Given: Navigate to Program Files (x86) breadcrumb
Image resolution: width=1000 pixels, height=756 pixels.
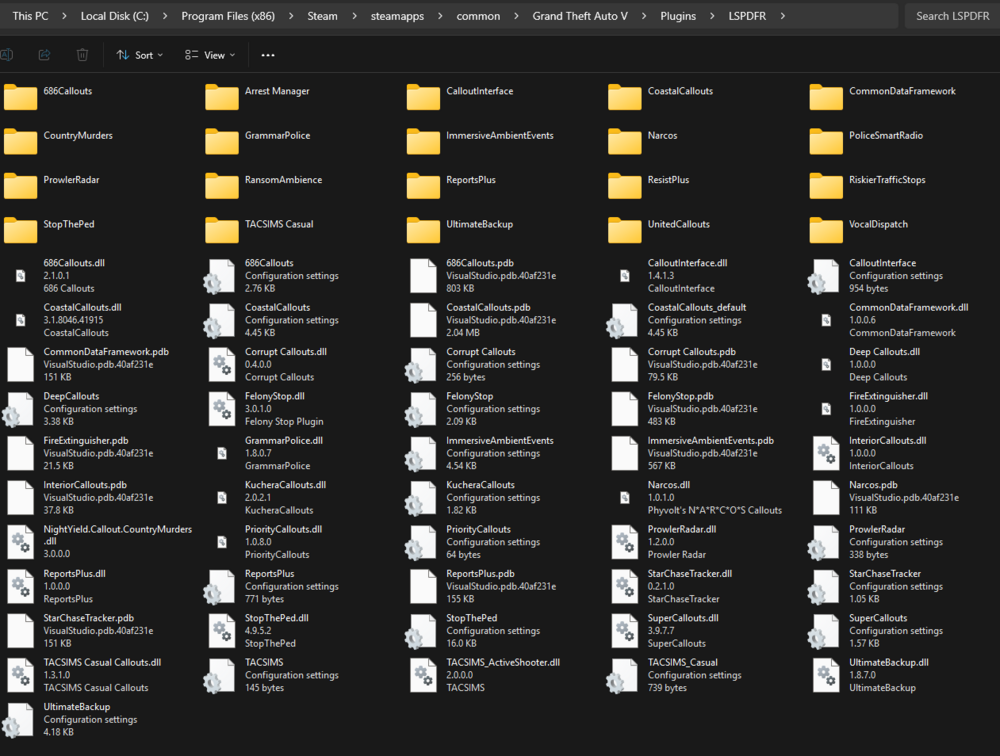Looking at the screenshot, I should coord(228,16).
